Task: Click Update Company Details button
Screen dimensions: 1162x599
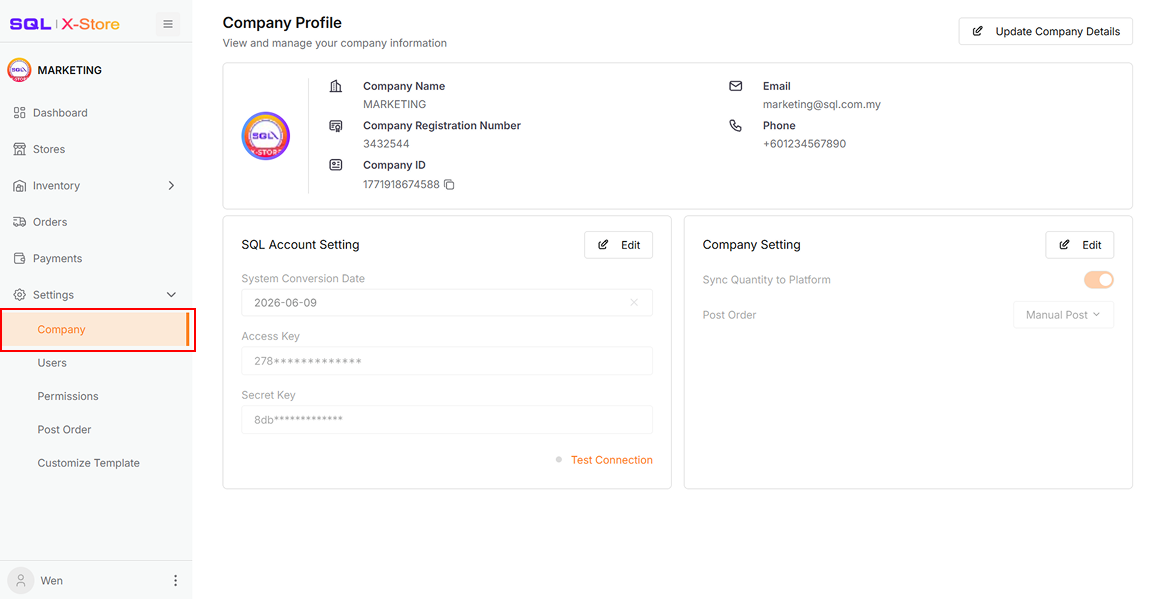Action: pyautogui.click(x=1046, y=31)
